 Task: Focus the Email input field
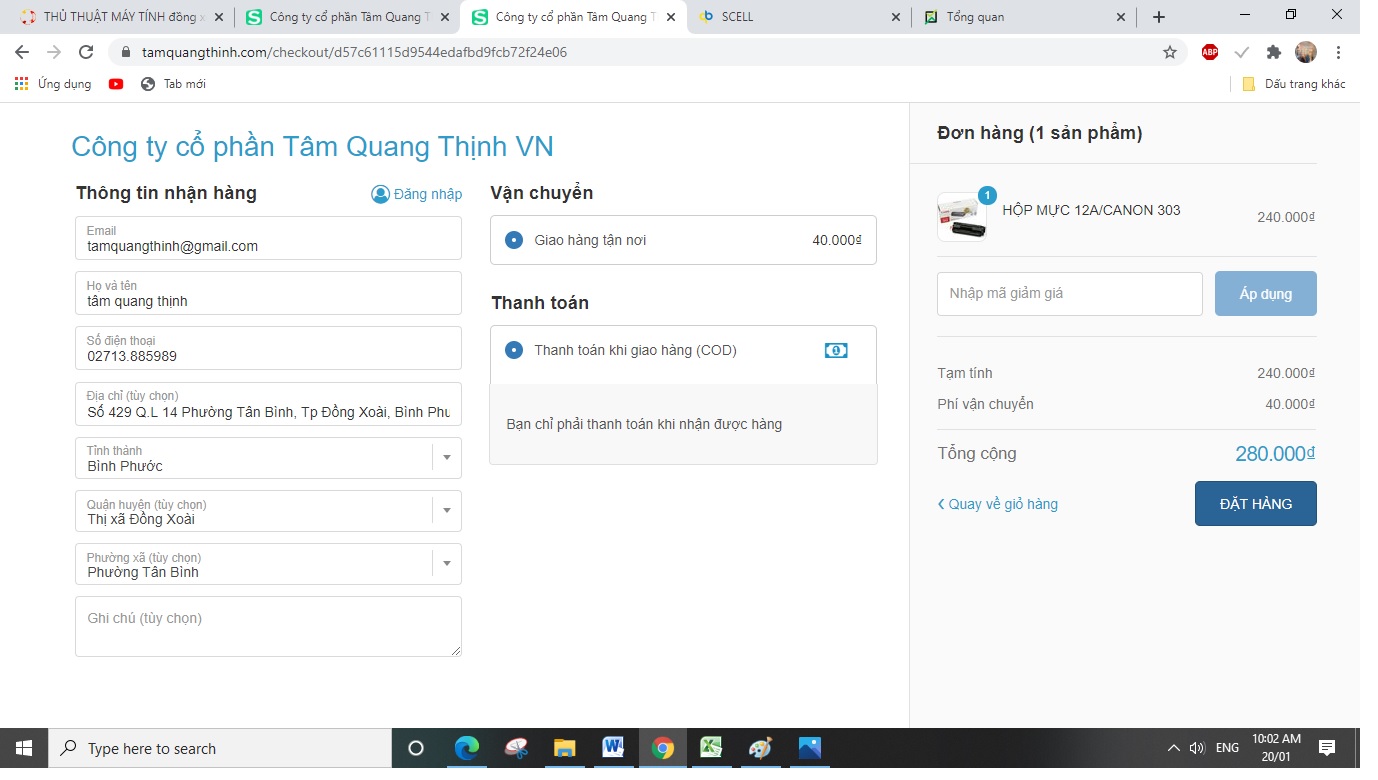[268, 238]
